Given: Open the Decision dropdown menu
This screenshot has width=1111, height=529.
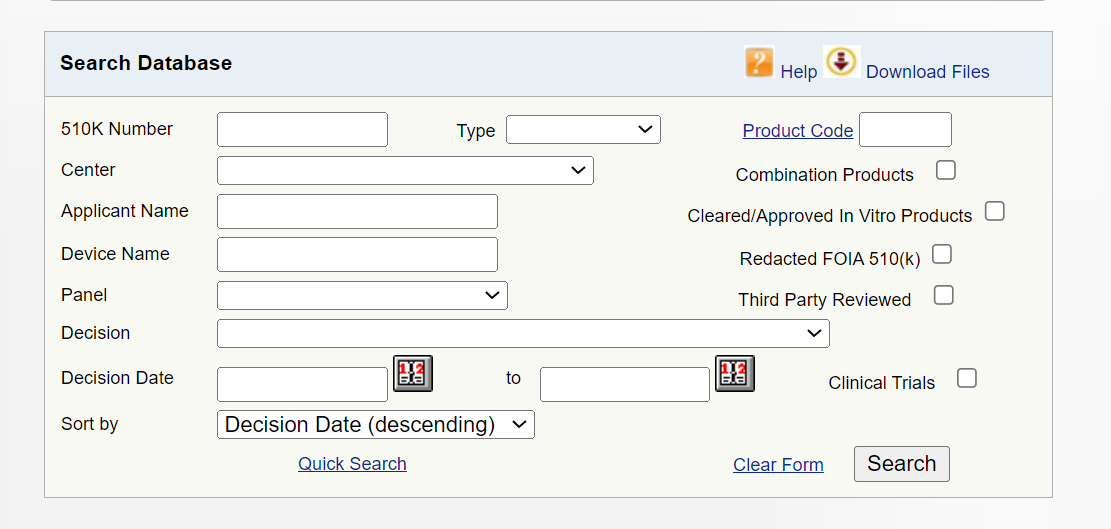Looking at the screenshot, I should pos(523,334).
